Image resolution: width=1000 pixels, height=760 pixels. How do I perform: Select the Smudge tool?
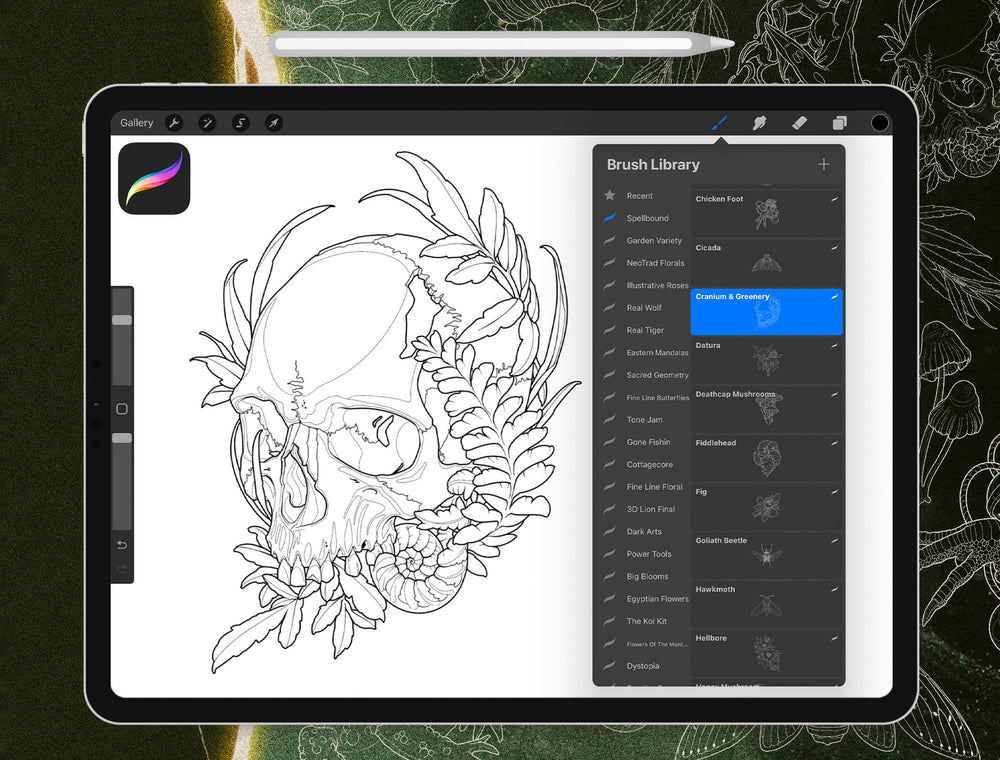click(759, 123)
